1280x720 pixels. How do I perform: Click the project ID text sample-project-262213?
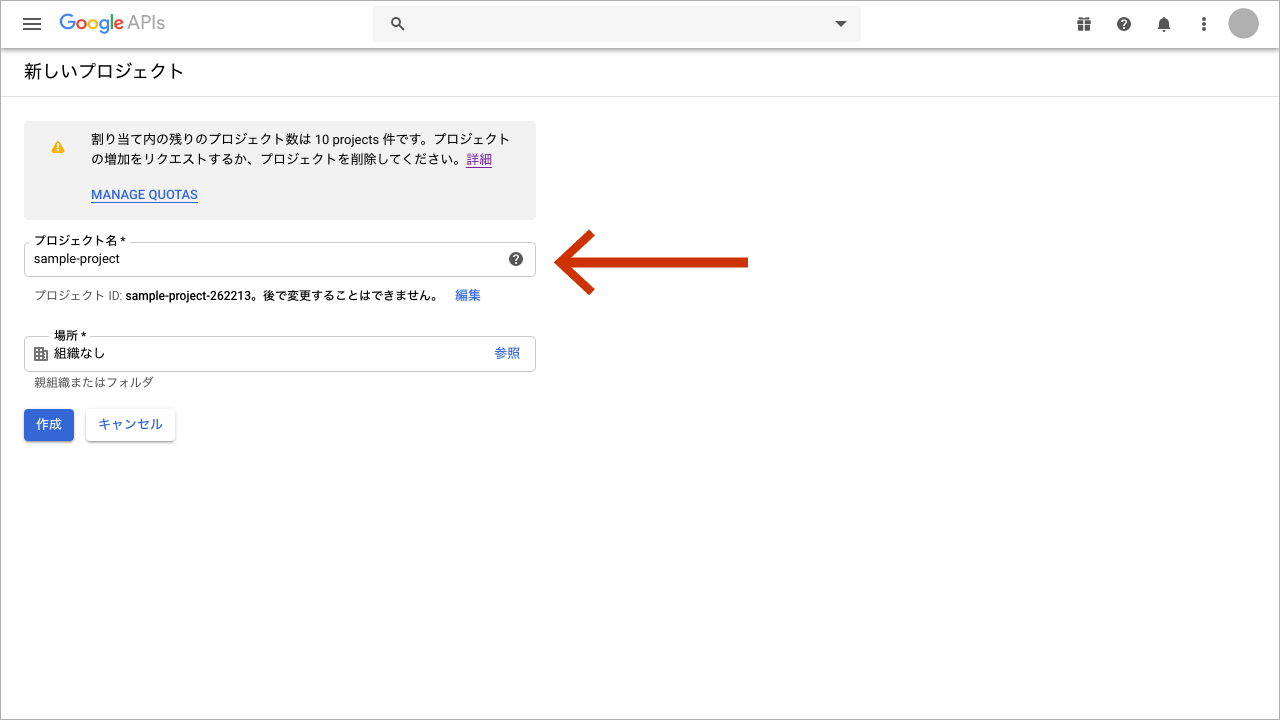tap(187, 295)
